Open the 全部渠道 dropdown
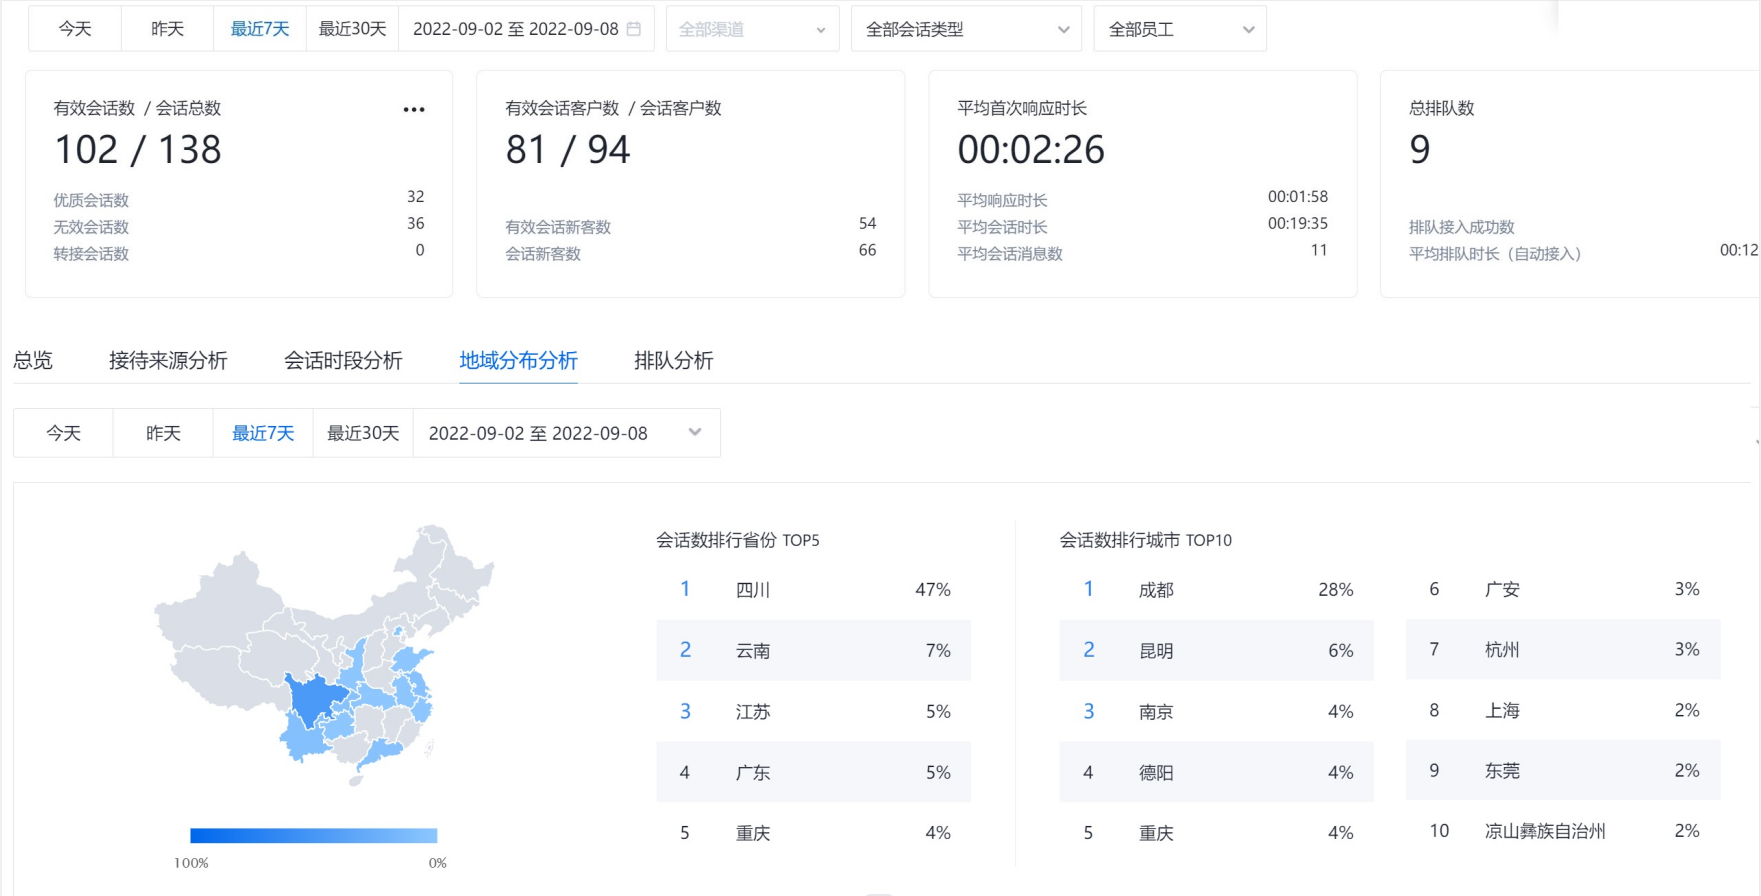 point(752,29)
